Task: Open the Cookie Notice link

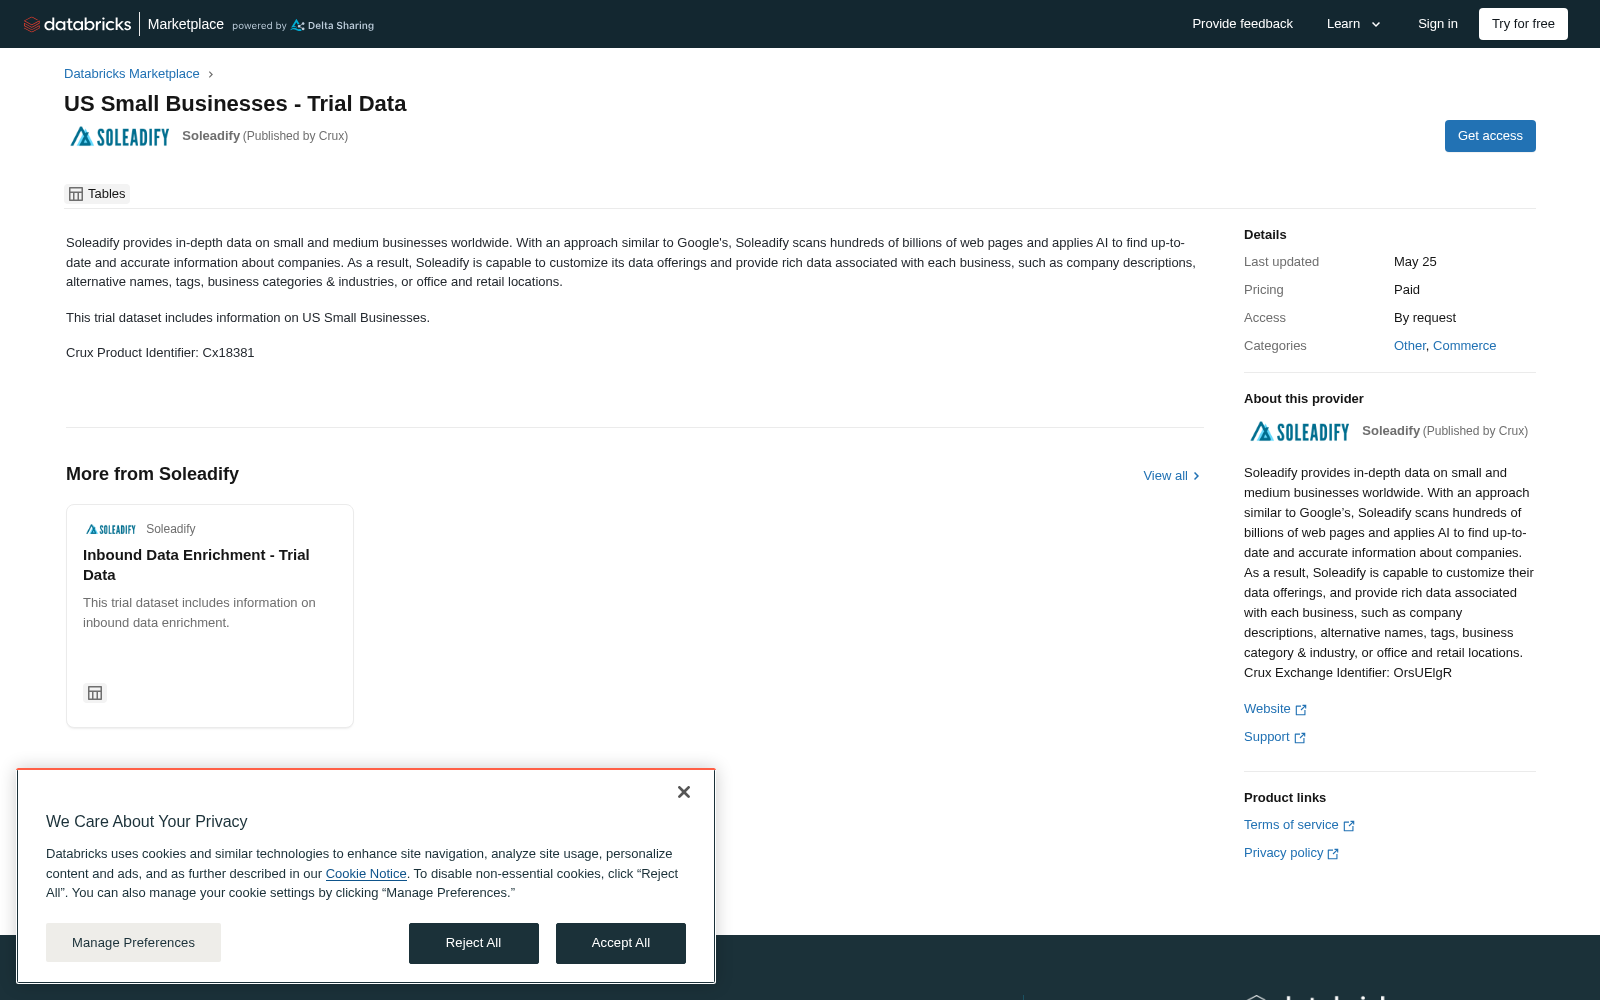Action: pos(366,874)
